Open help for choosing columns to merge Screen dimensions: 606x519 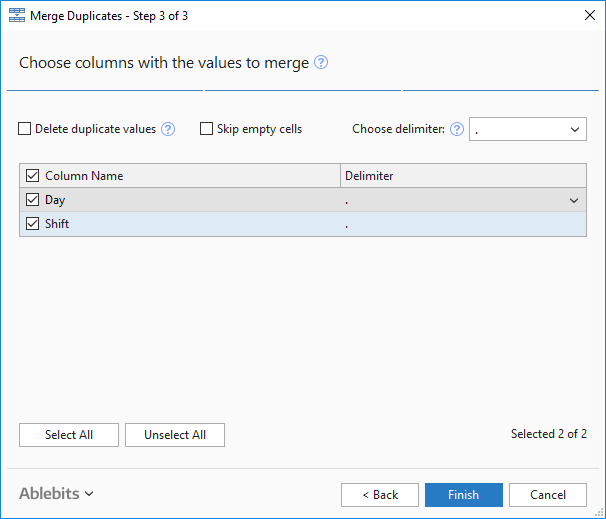[321, 62]
